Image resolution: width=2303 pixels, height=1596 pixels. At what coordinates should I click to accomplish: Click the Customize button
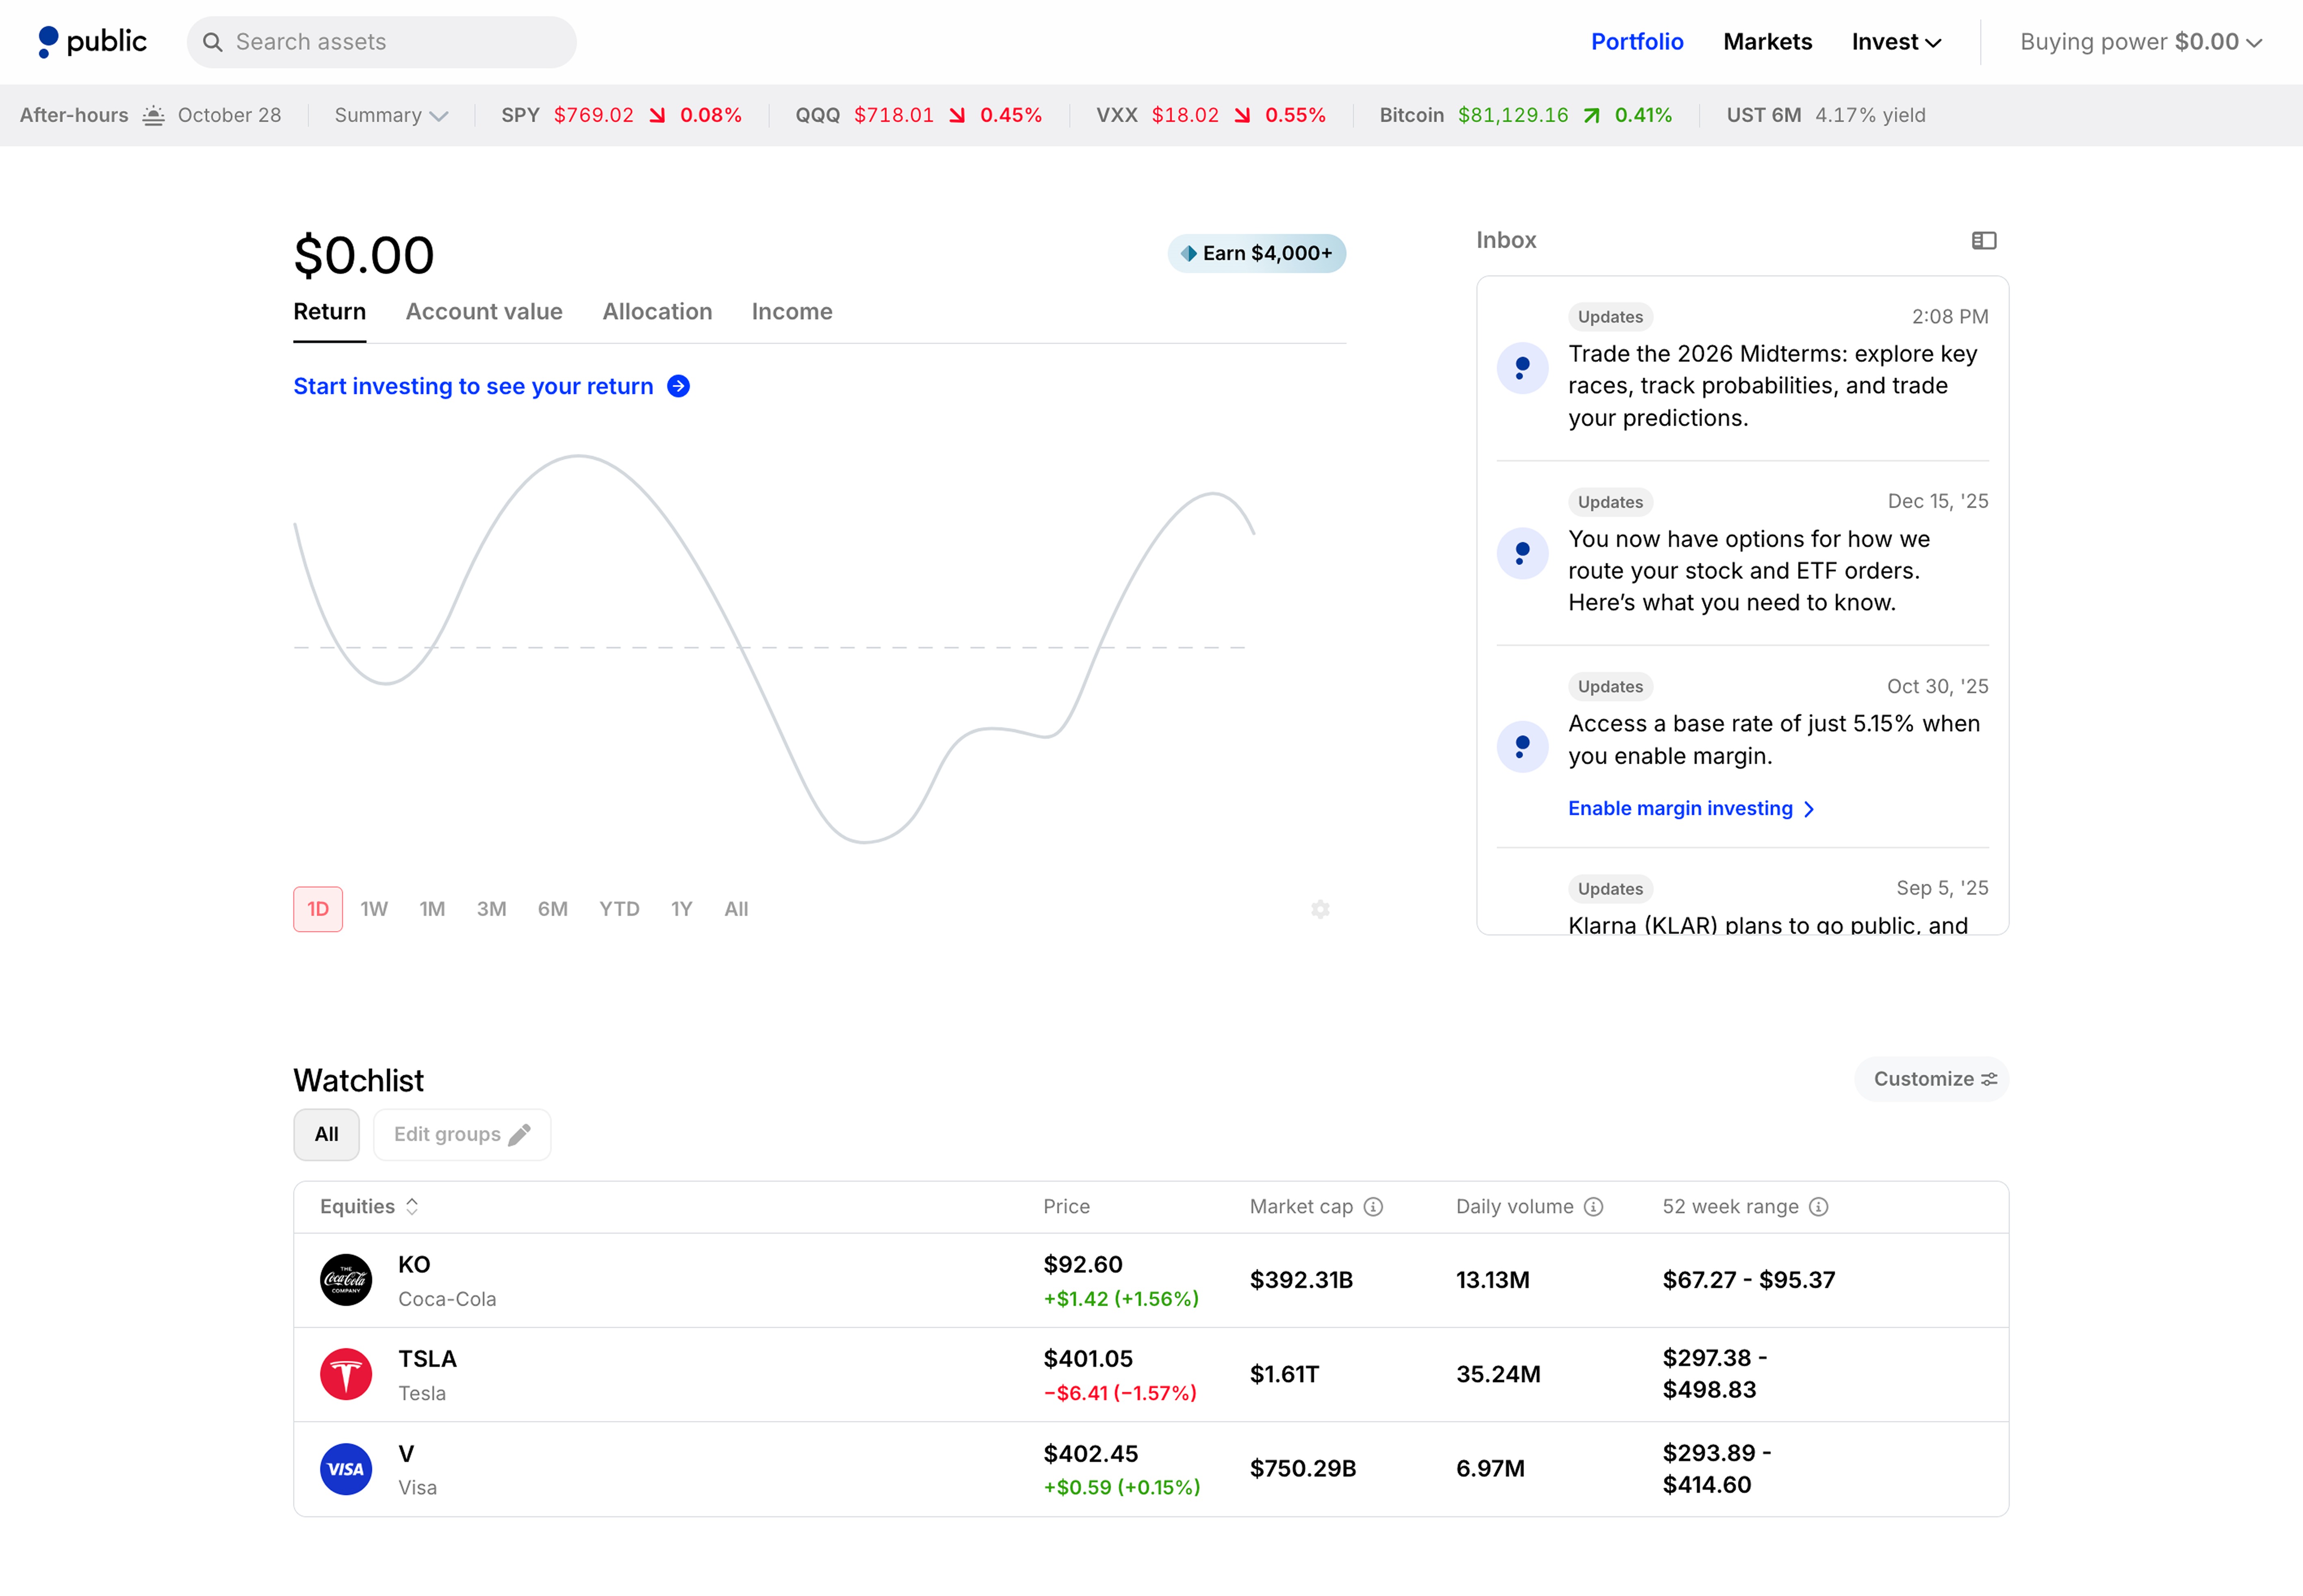point(1931,1079)
